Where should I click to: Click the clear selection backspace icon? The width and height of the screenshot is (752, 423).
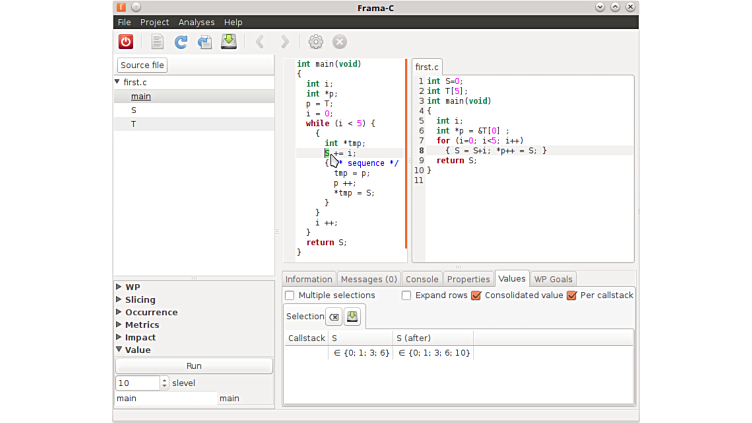tap(335, 317)
